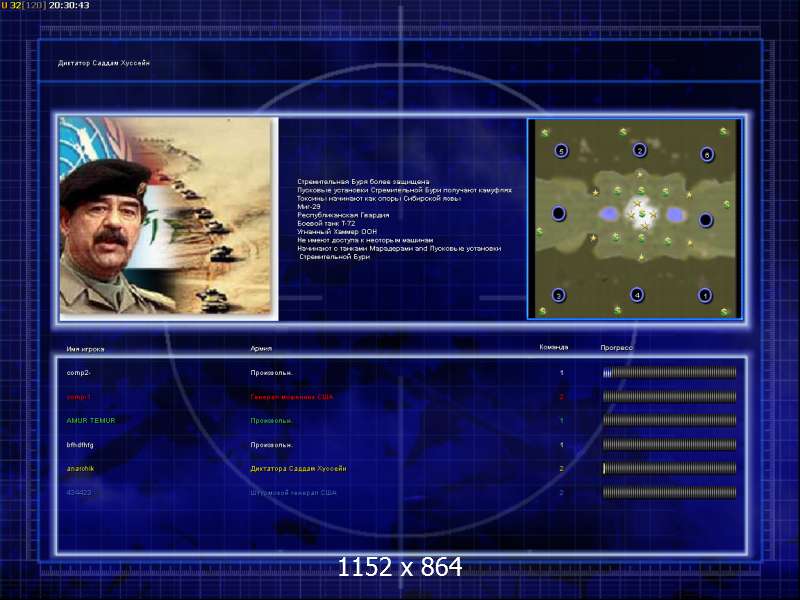The width and height of the screenshot is (800, 600).
Task: Click the army 'Произвольн.' in the comp2 row
Action: point(271,373)
